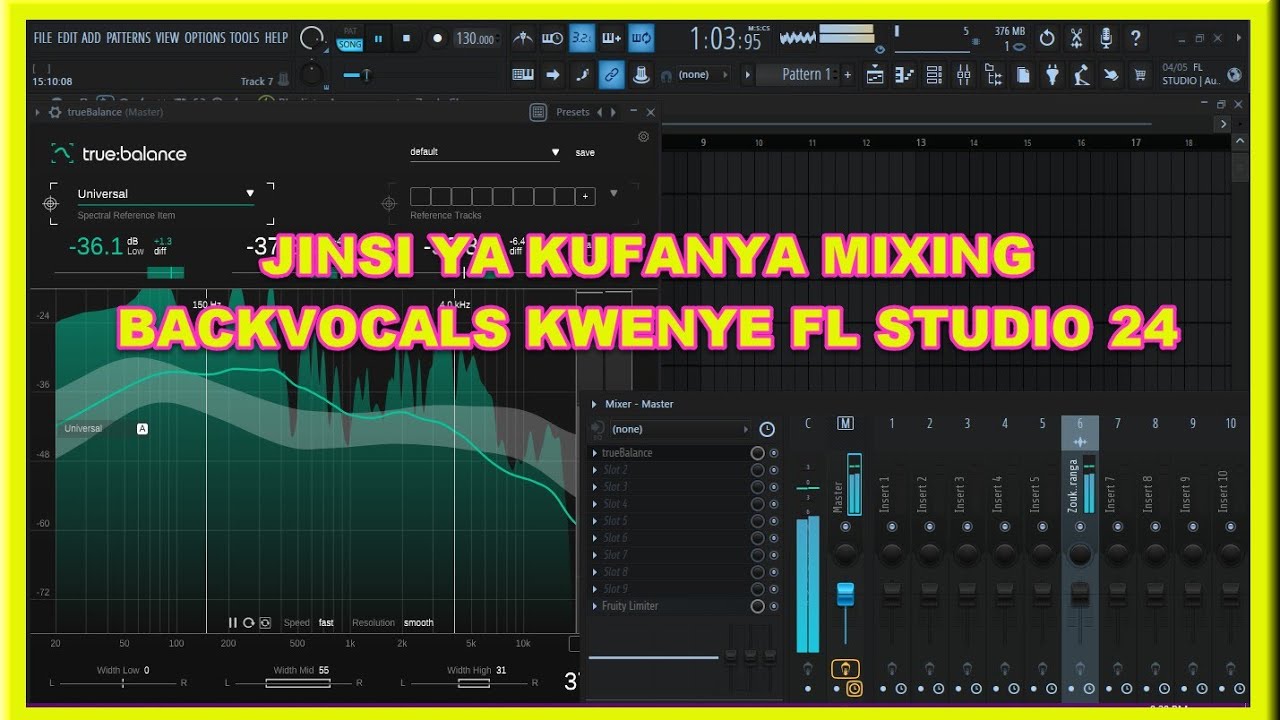The height and width of the screenshot is (720, 1280).
Task: Expand the Reference Tracks dropdown arrow
Action: coord(613,193)
